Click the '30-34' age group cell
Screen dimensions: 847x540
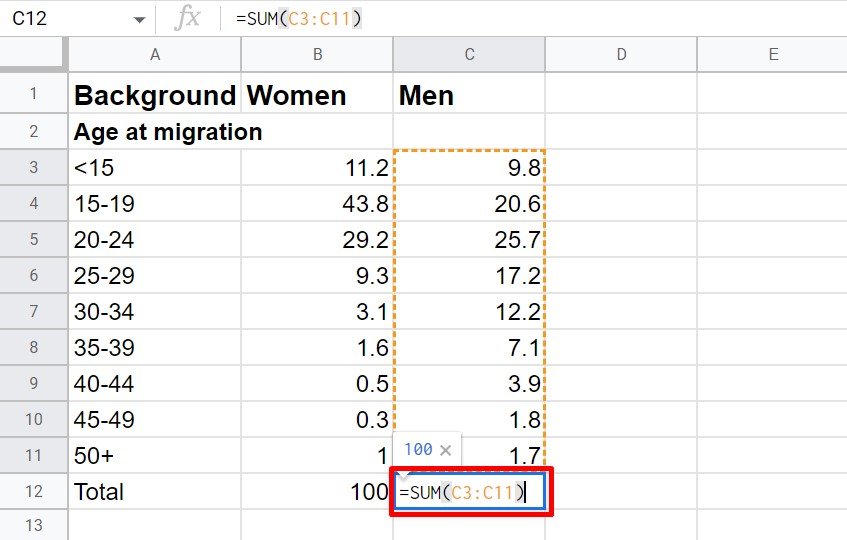coord(154,311)
